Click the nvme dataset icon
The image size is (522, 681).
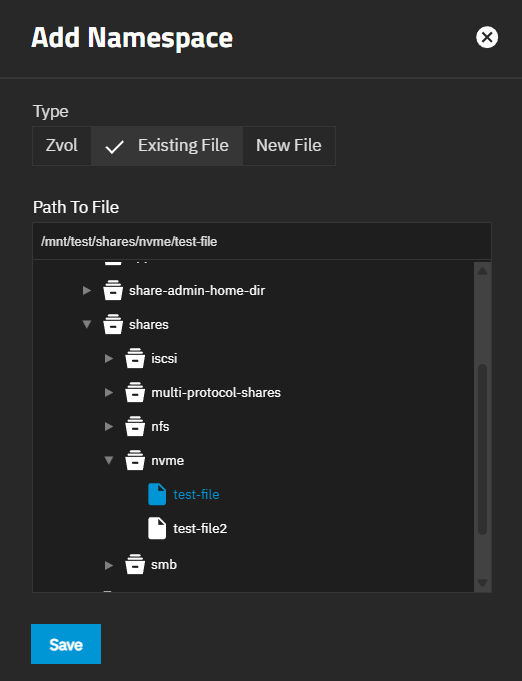click(x=135, y=460)
